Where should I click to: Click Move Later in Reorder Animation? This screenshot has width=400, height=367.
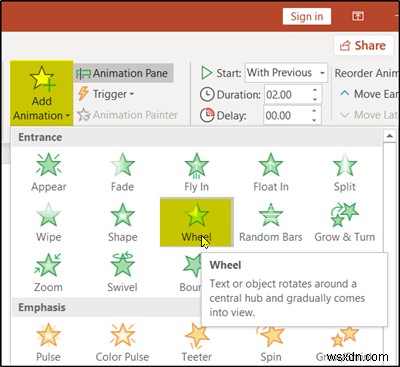368,115
